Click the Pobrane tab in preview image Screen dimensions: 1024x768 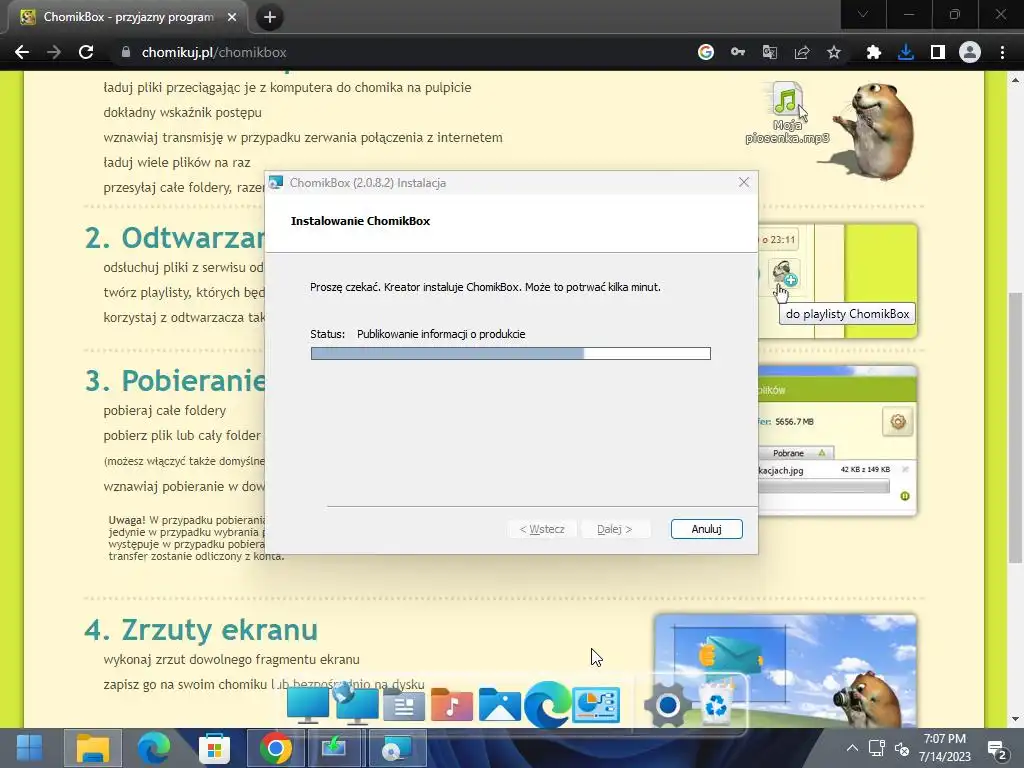click(795, 453)
